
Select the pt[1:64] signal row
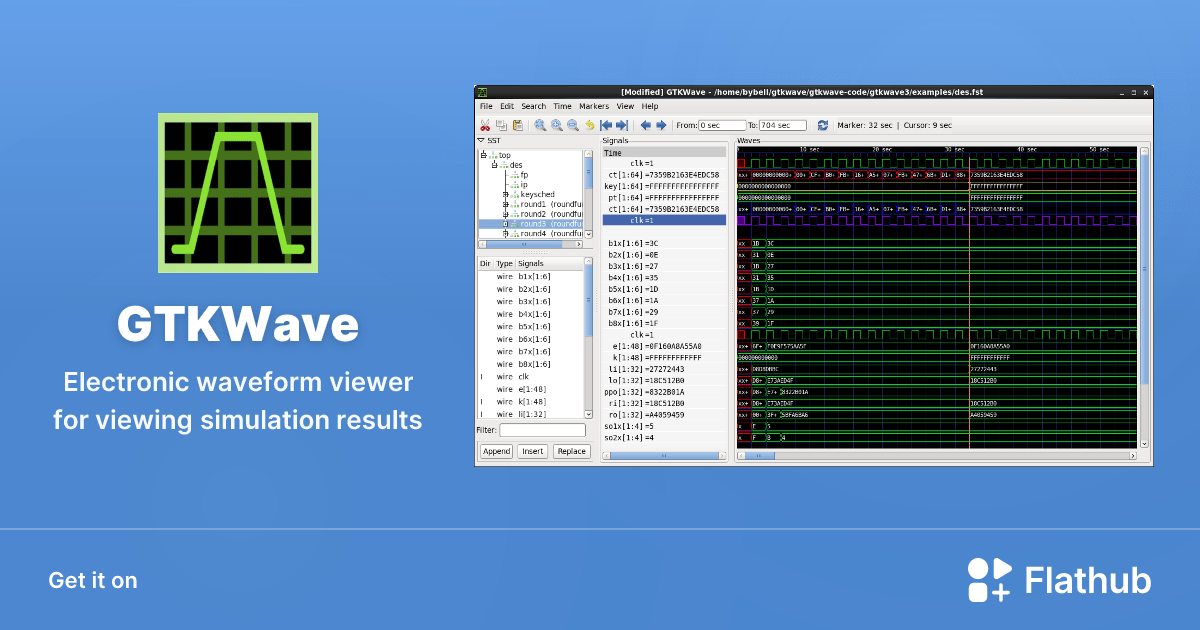click(x=664, y=197)
